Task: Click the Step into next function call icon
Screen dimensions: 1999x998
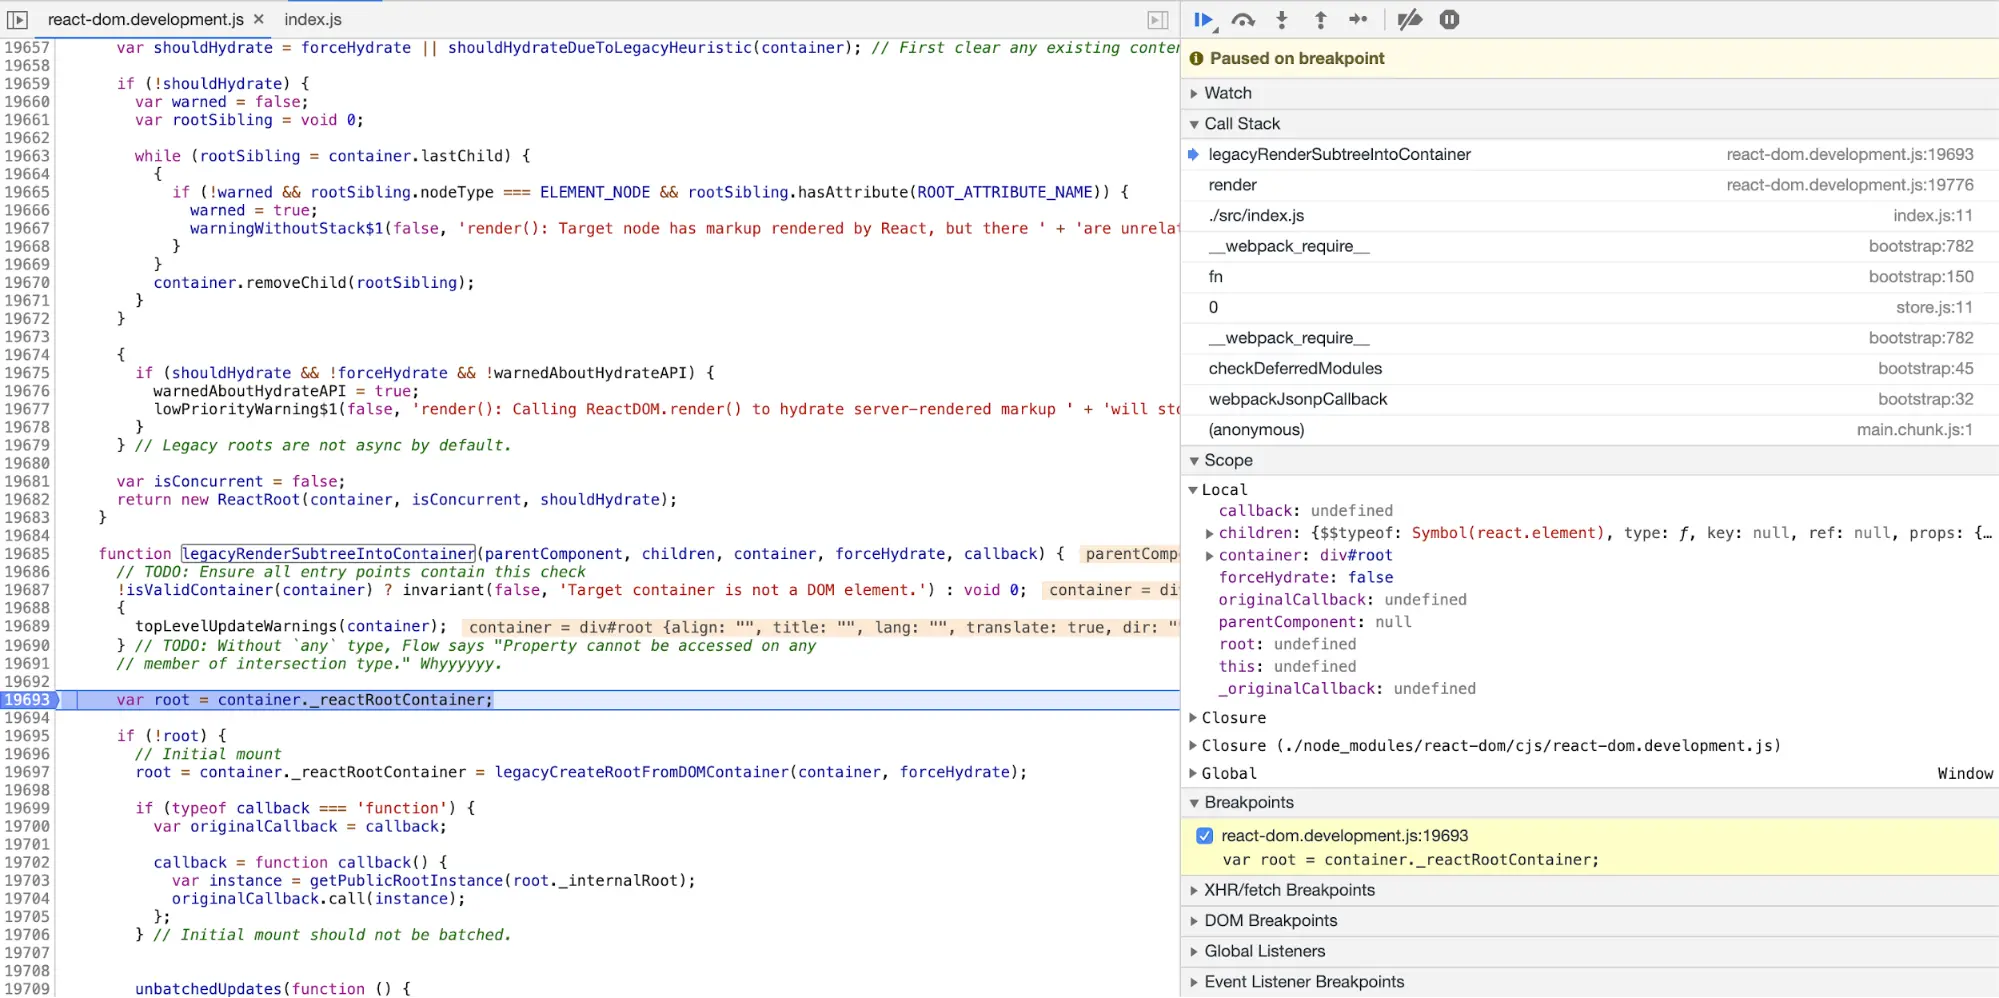Action: coord(1281,19)
